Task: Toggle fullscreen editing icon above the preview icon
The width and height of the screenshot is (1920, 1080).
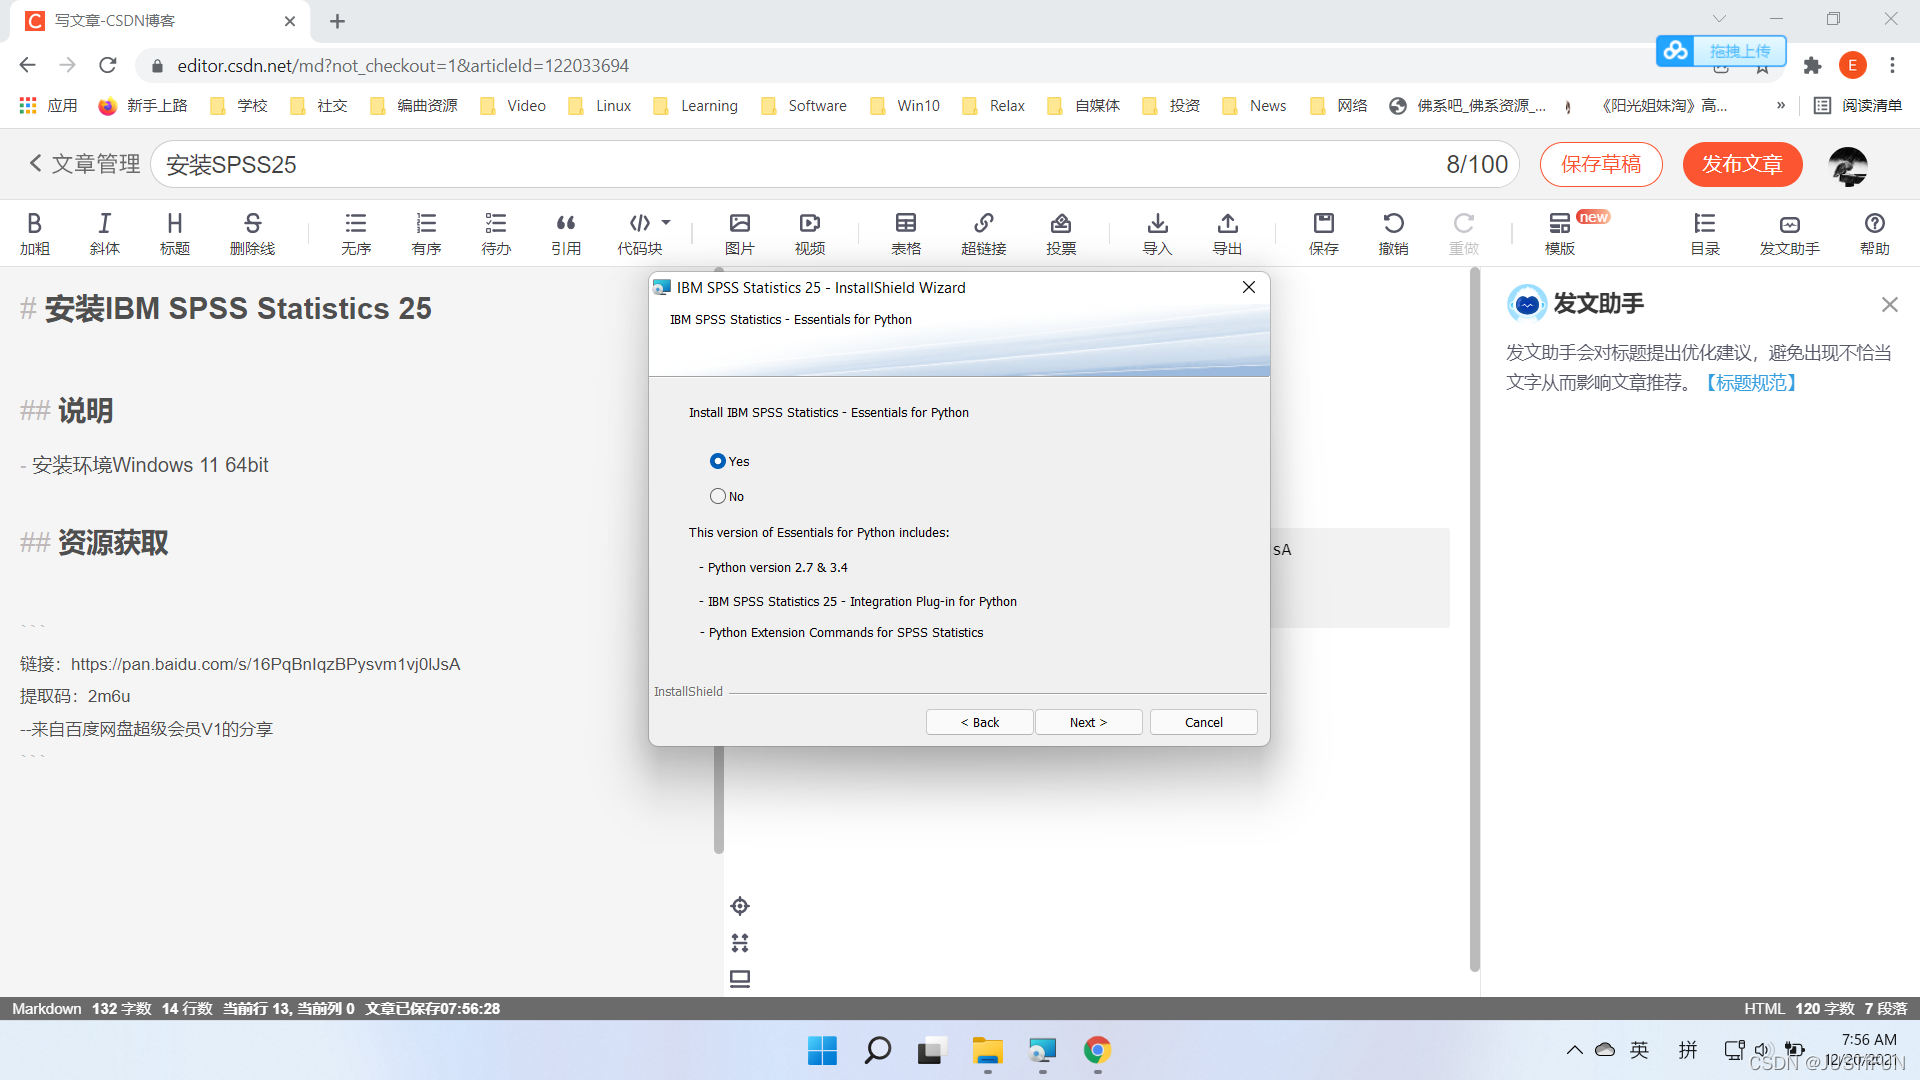Action: pyautogui.click(x=740, y=942)
